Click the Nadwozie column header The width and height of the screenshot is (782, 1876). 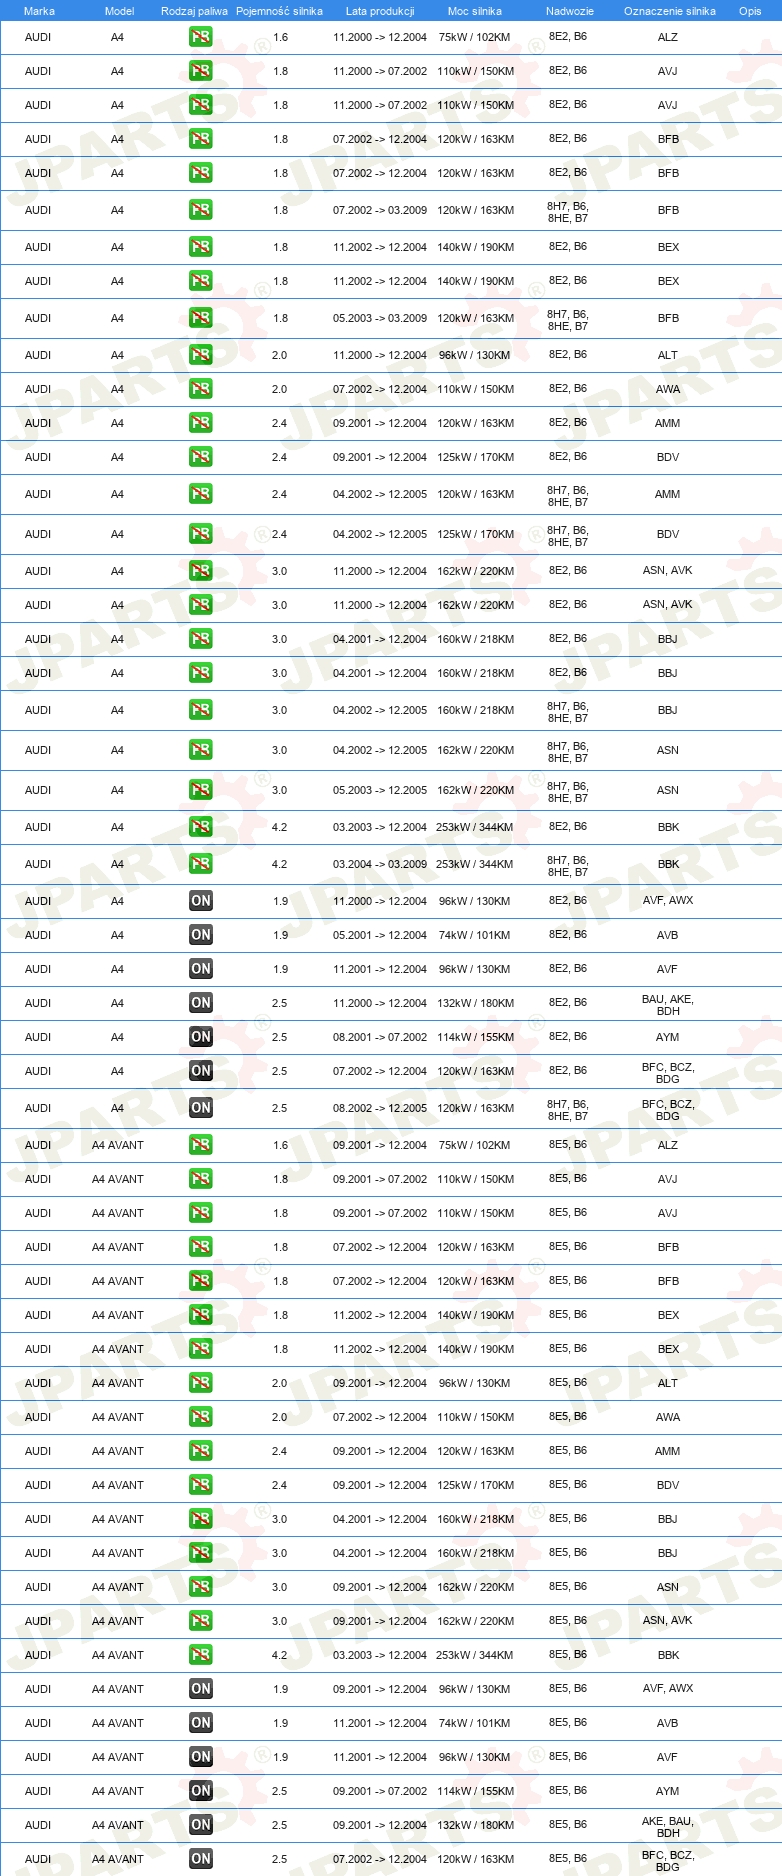point(570,11)
